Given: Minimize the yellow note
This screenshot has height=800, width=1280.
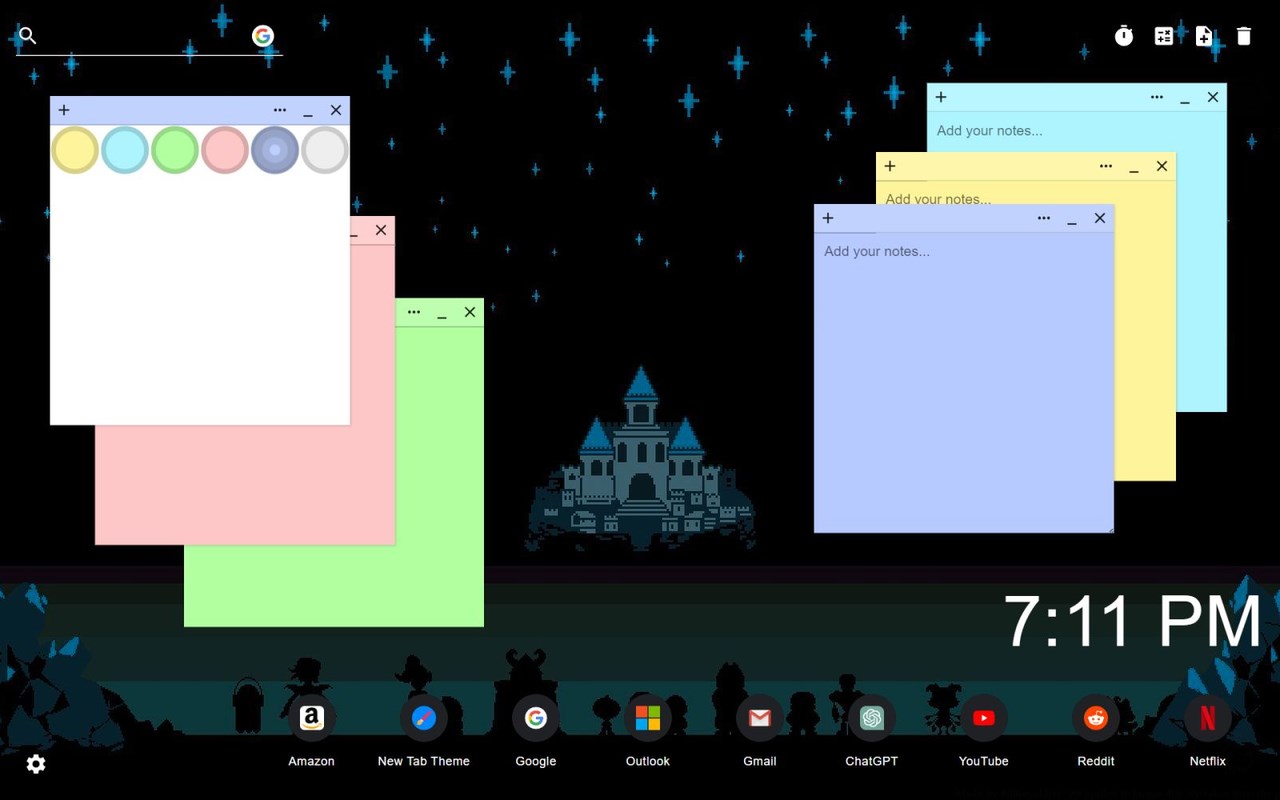Looking at the screenshot, I should (x=1134, y=167).
